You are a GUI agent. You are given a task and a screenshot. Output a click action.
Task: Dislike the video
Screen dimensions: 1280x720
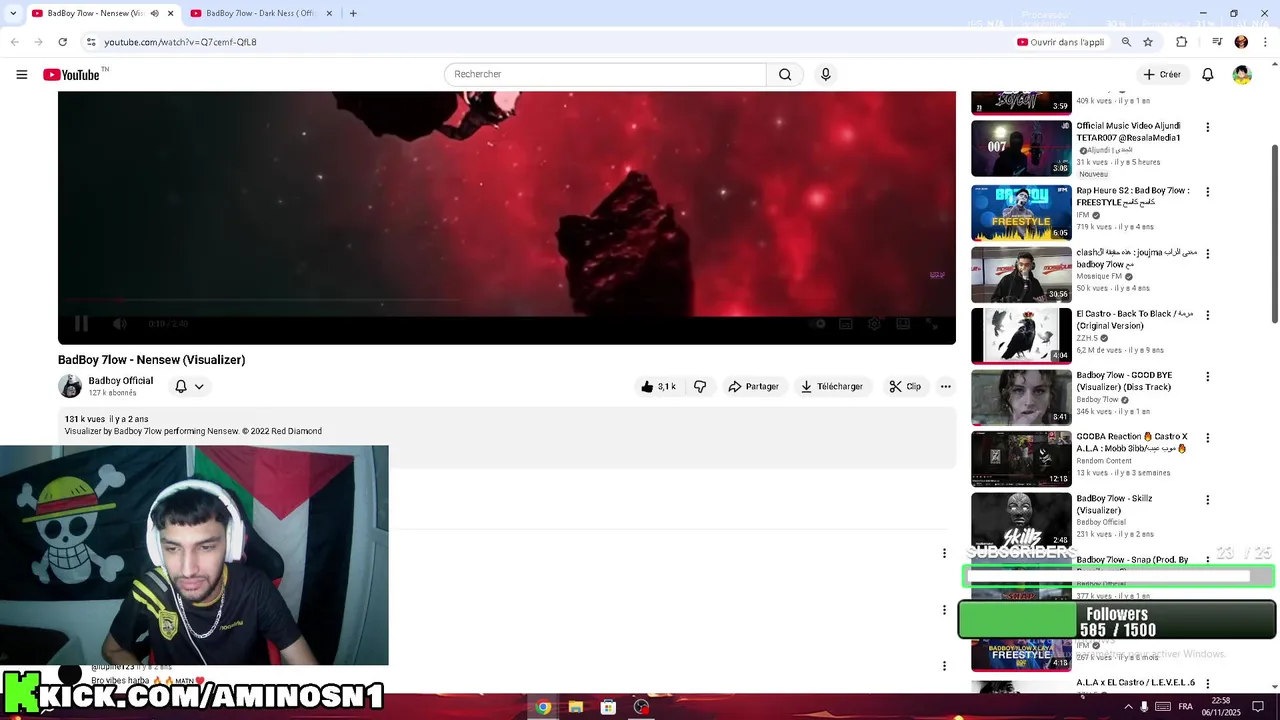pos(700,386)
